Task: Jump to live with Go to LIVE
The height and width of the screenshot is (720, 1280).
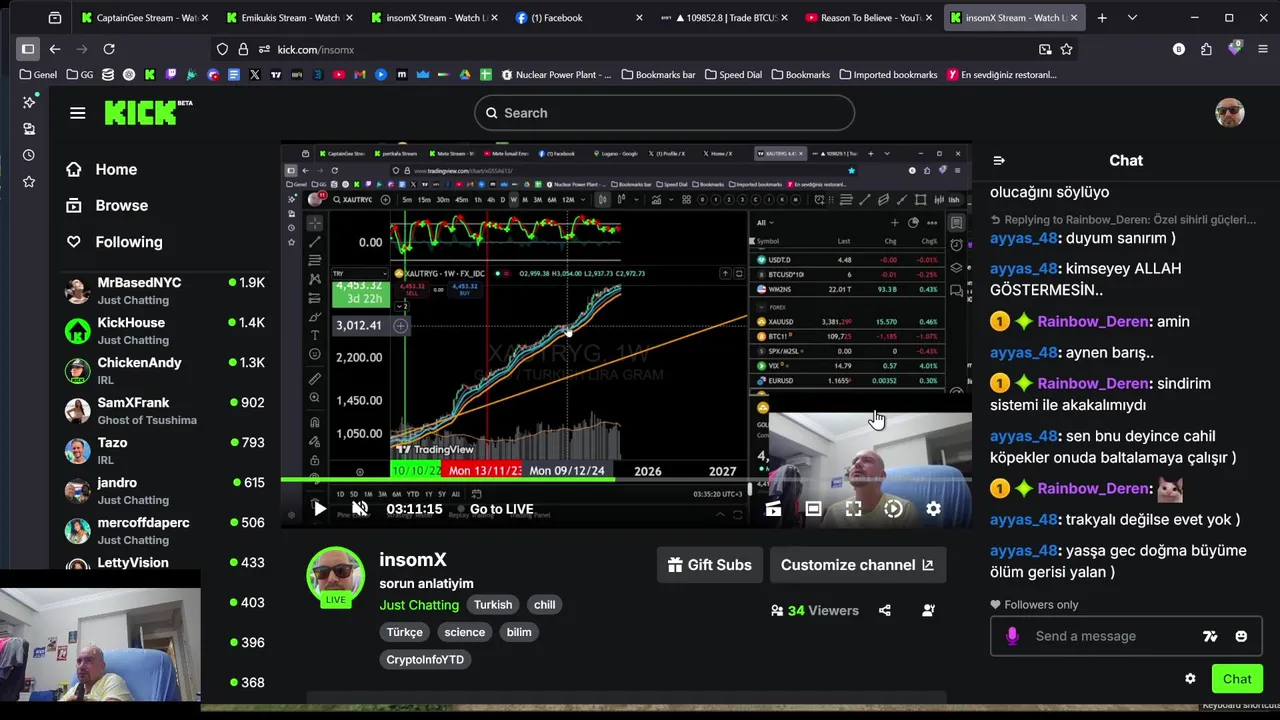Action: 501,509
